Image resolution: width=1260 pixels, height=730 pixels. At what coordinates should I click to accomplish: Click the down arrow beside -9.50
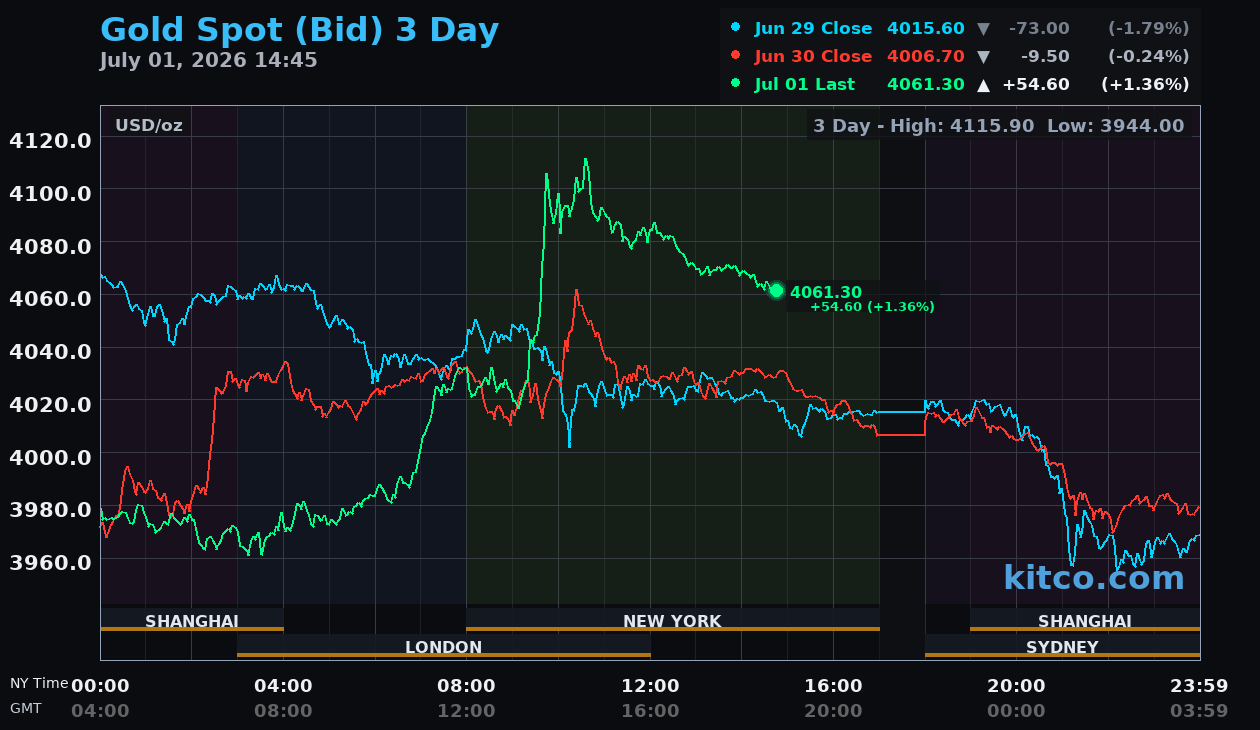983,56
